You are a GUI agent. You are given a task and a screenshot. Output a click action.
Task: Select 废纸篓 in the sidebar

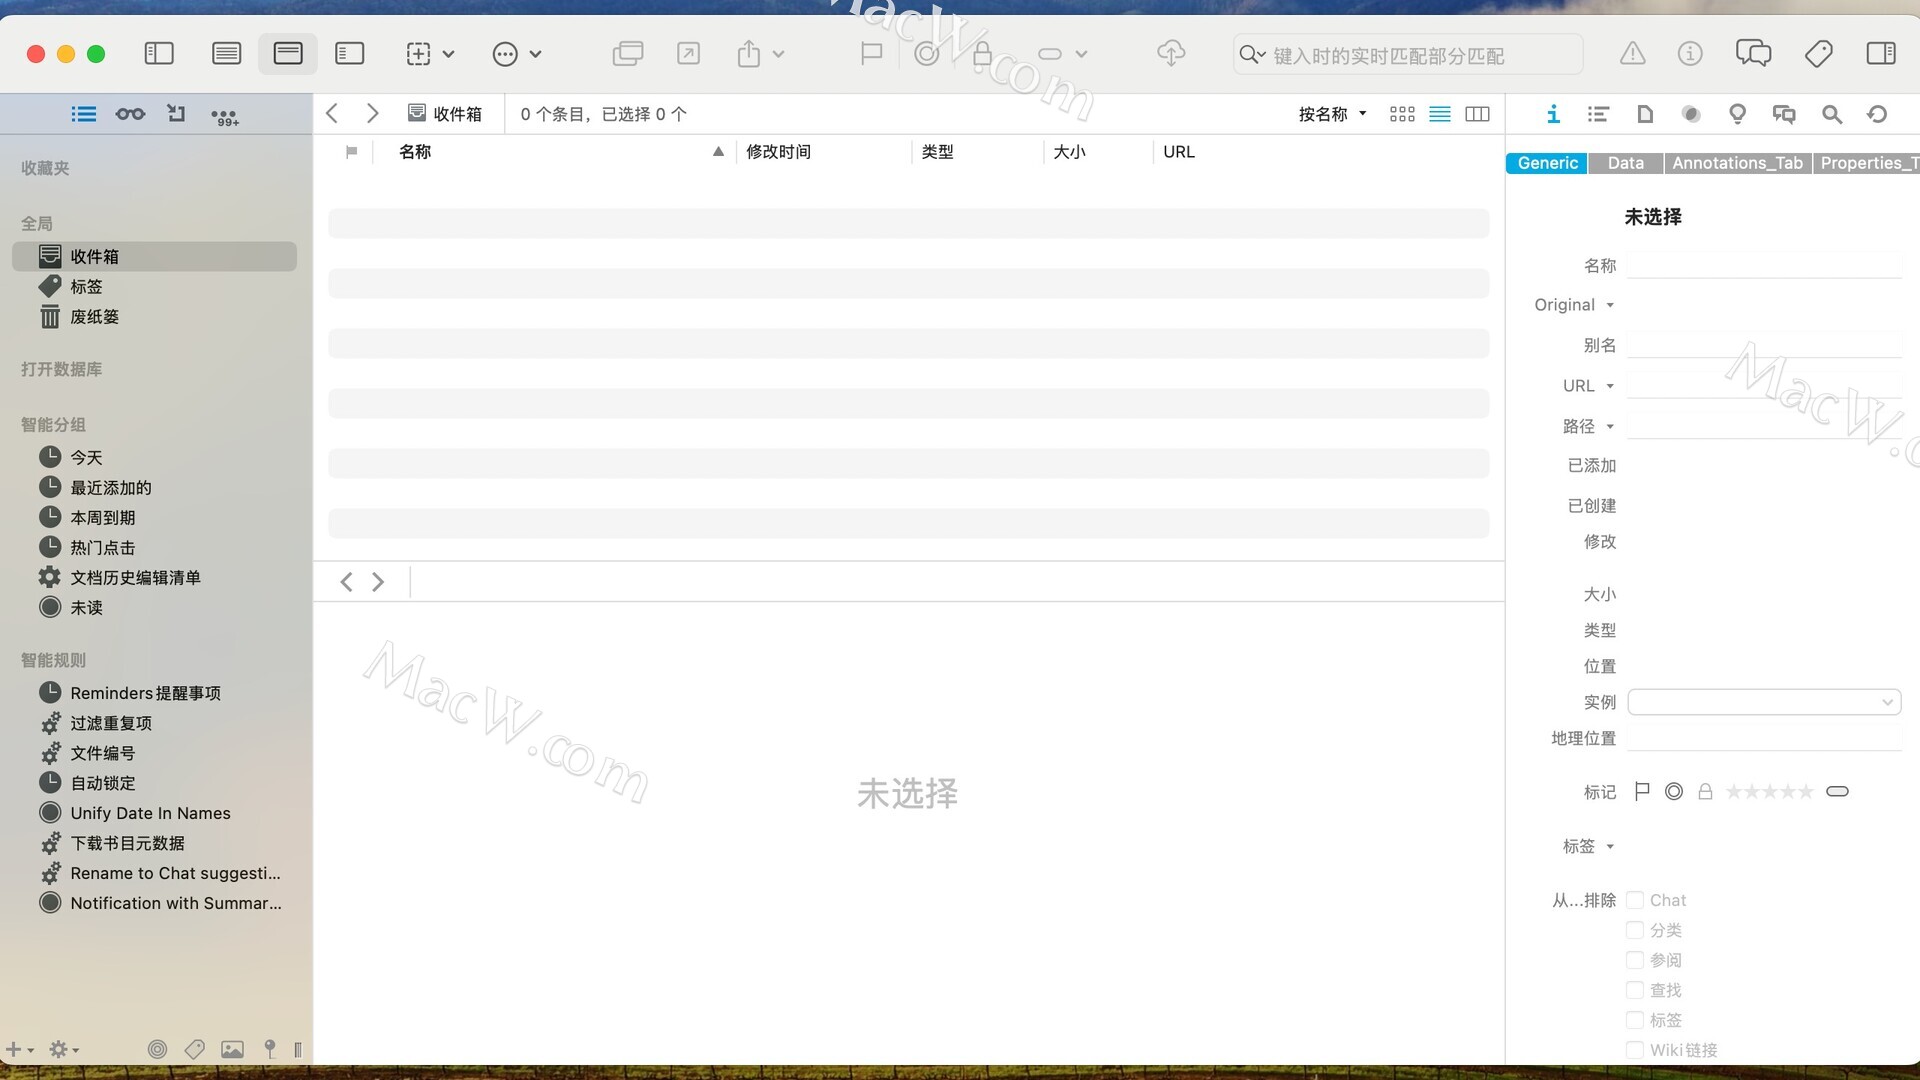94,317
